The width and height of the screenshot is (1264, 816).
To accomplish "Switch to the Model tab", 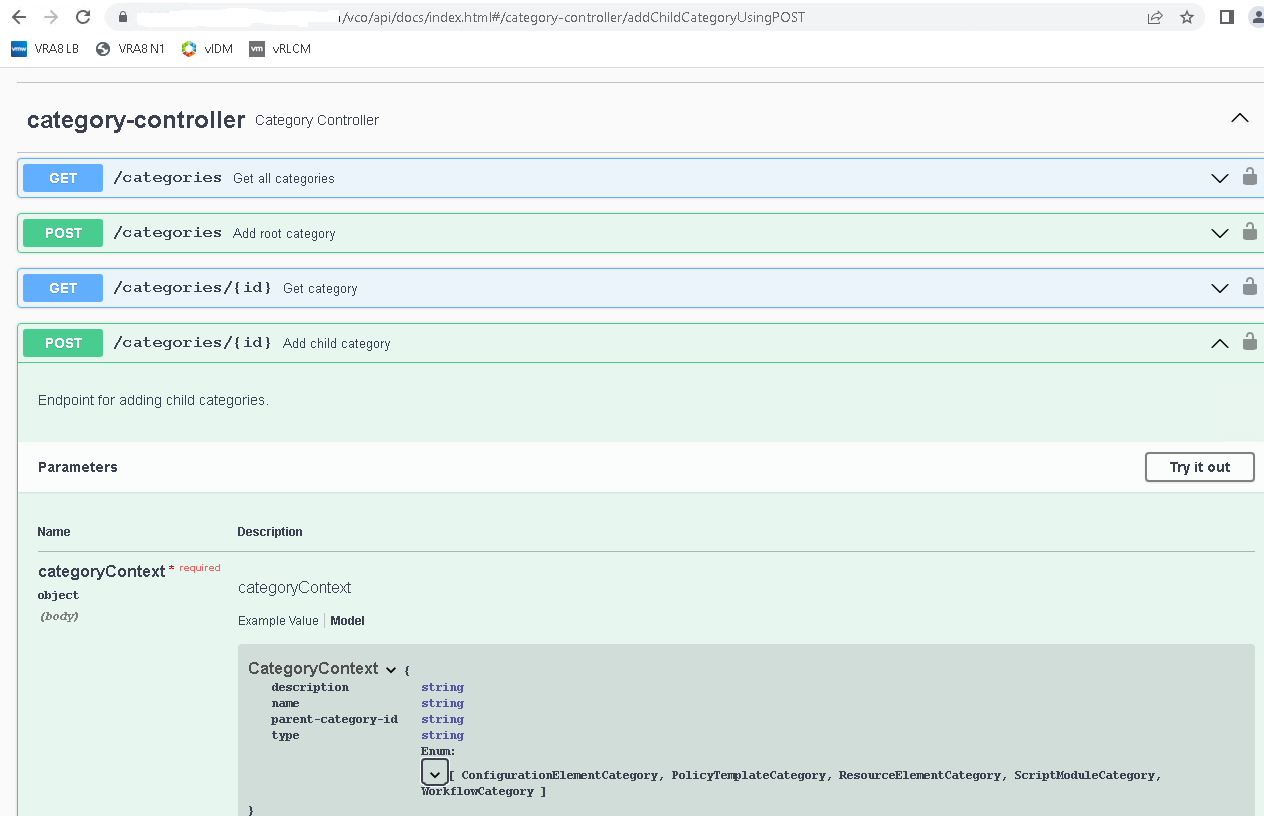I will (347, 620).
